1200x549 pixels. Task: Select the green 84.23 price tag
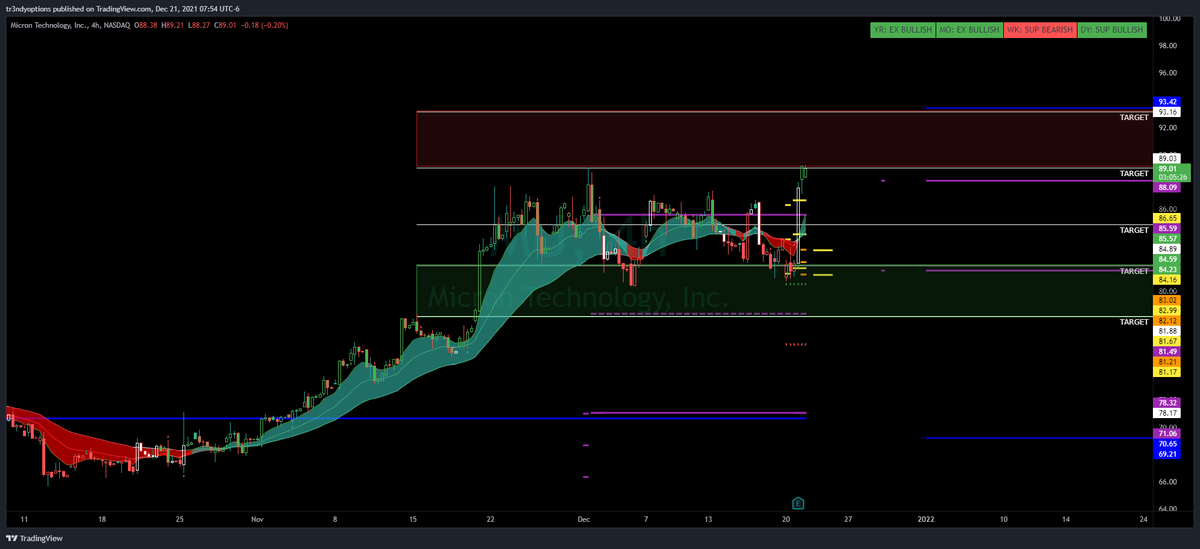point(1168,269)
